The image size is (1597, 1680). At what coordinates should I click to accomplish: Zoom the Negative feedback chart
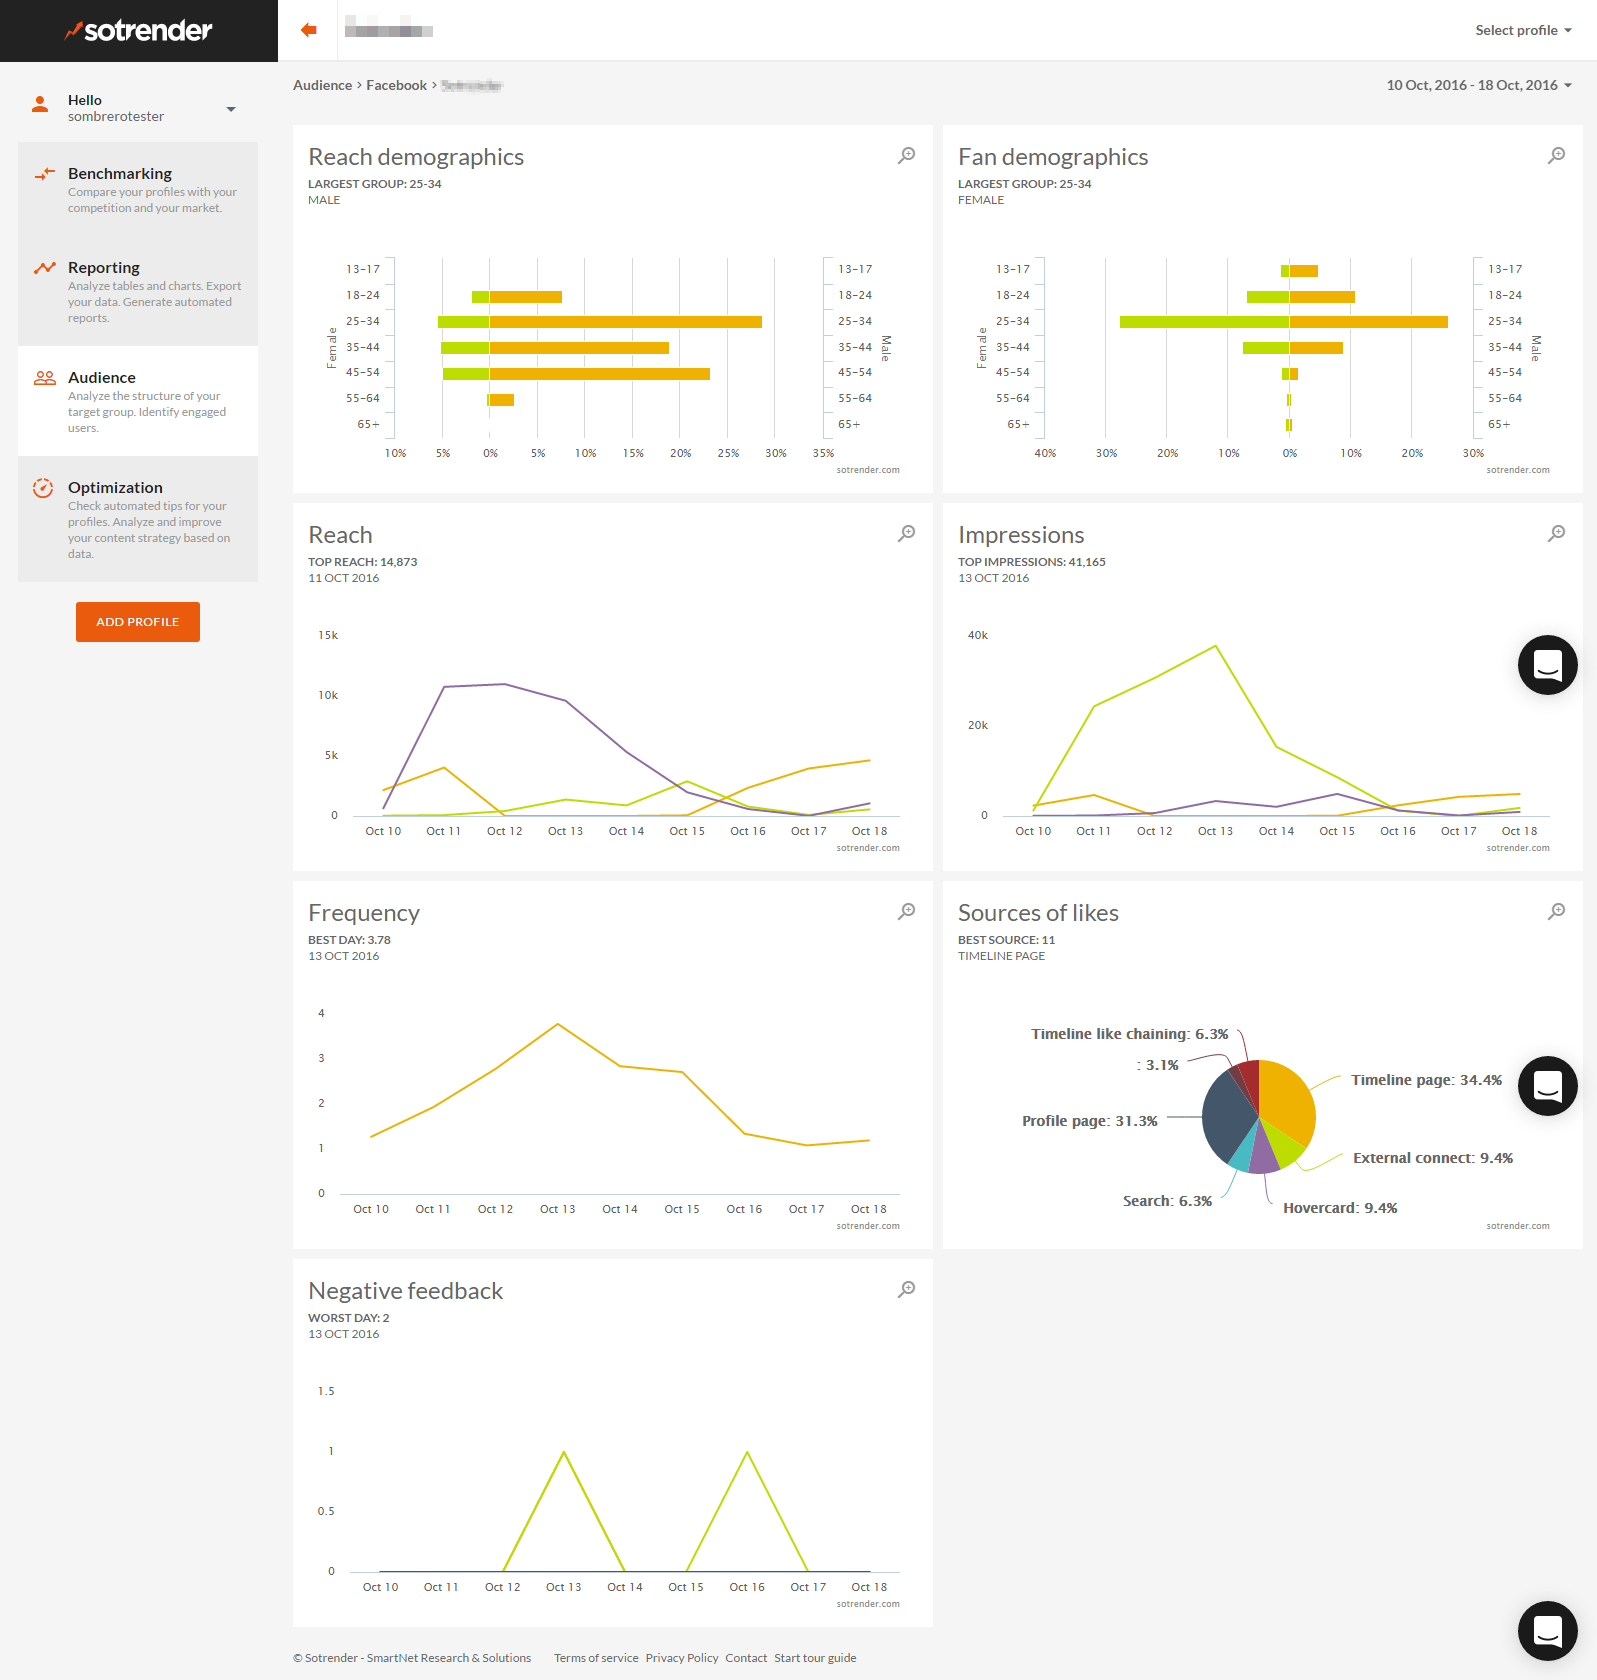[x=906, y=1289]
